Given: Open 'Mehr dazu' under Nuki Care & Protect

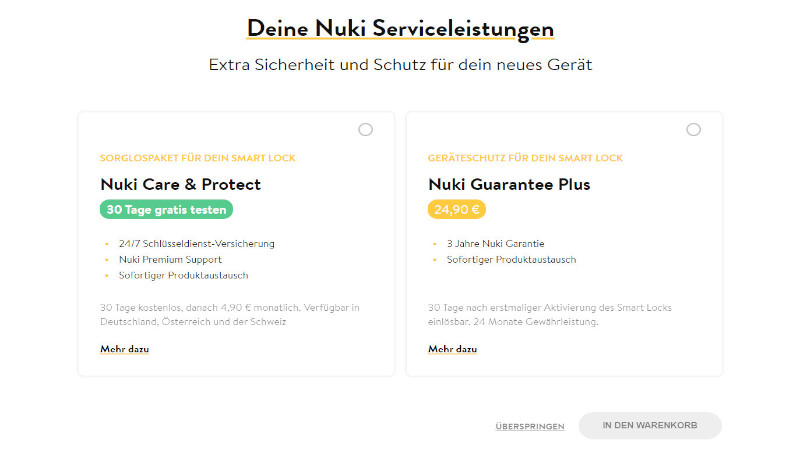Looking at the screenshot, I should [x=124, y=349].
